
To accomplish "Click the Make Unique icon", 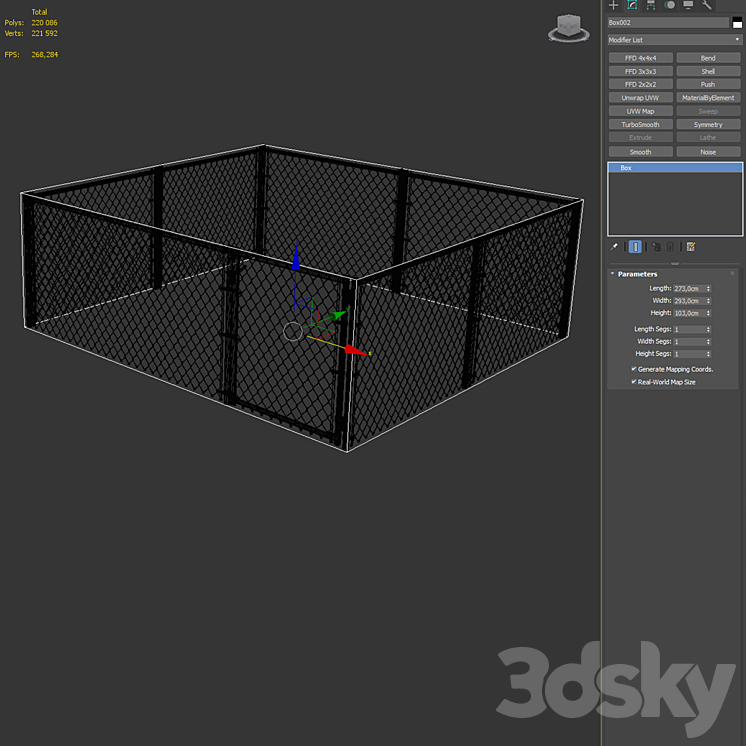I will pos(656,246).
